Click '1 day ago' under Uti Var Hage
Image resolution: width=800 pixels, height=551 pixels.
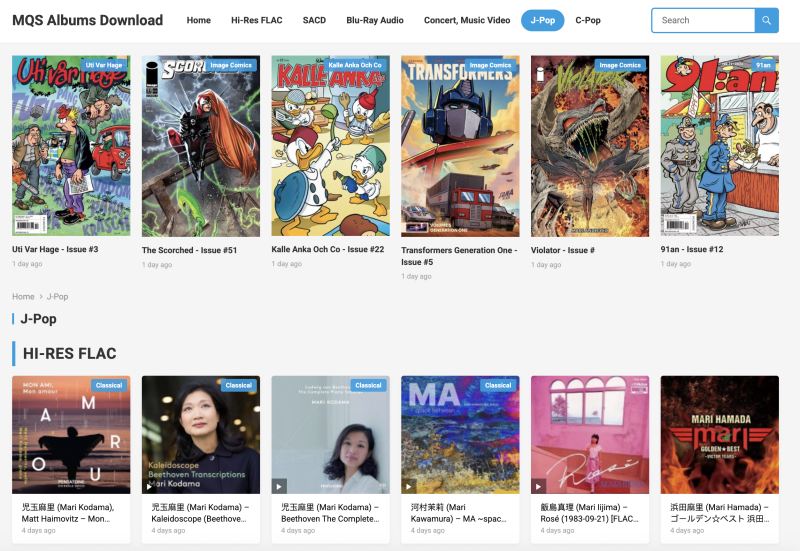[x=28, y=264]
